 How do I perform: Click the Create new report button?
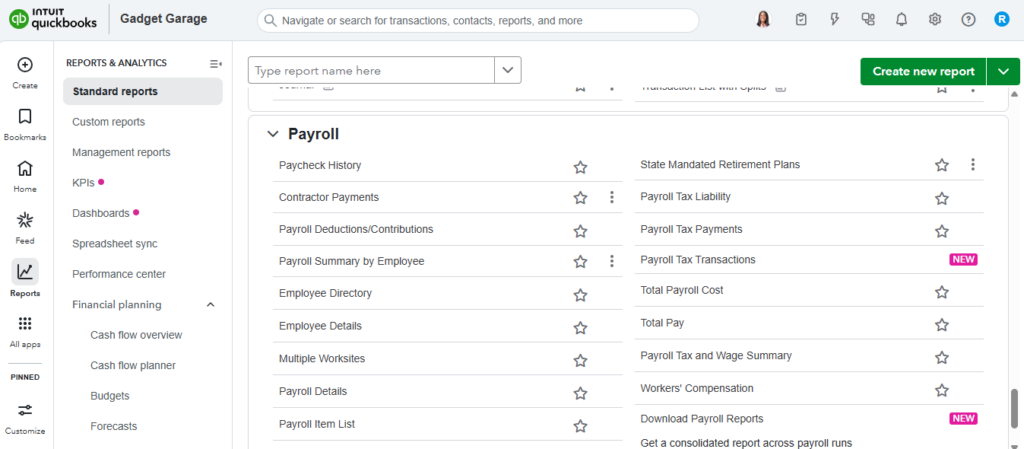[x=923, y=71]
